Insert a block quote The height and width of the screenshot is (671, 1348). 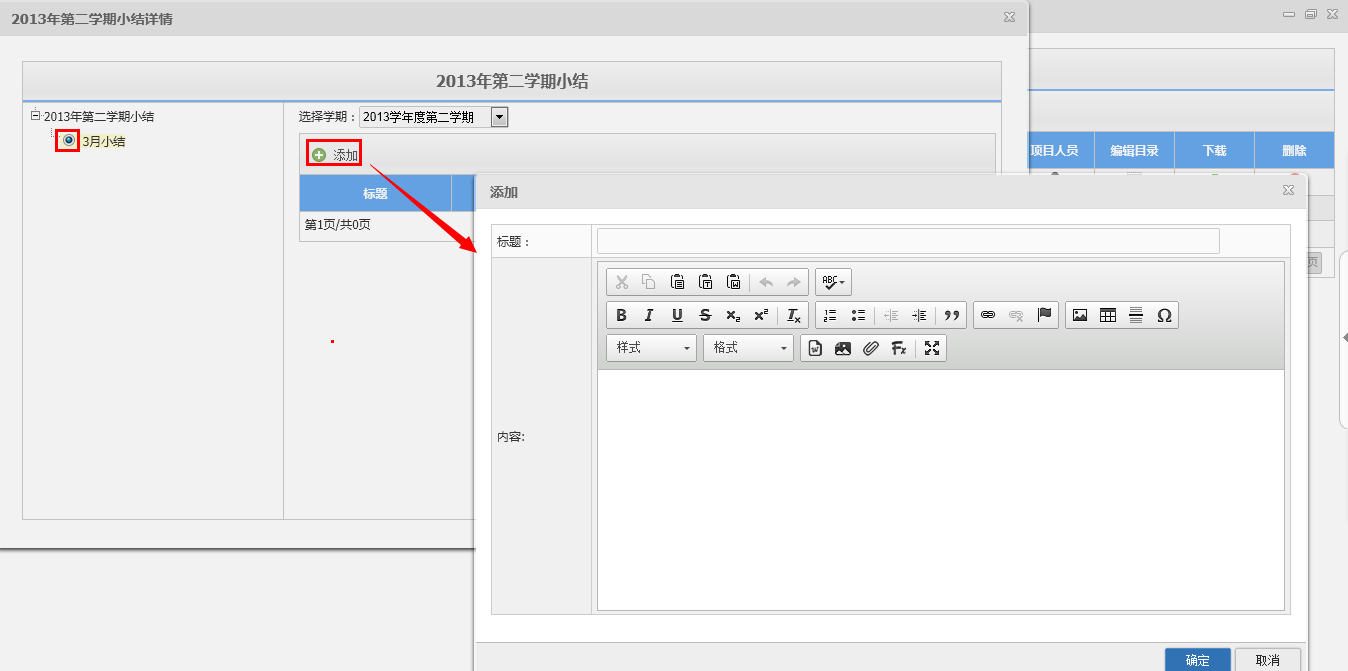tap(952, 315)
